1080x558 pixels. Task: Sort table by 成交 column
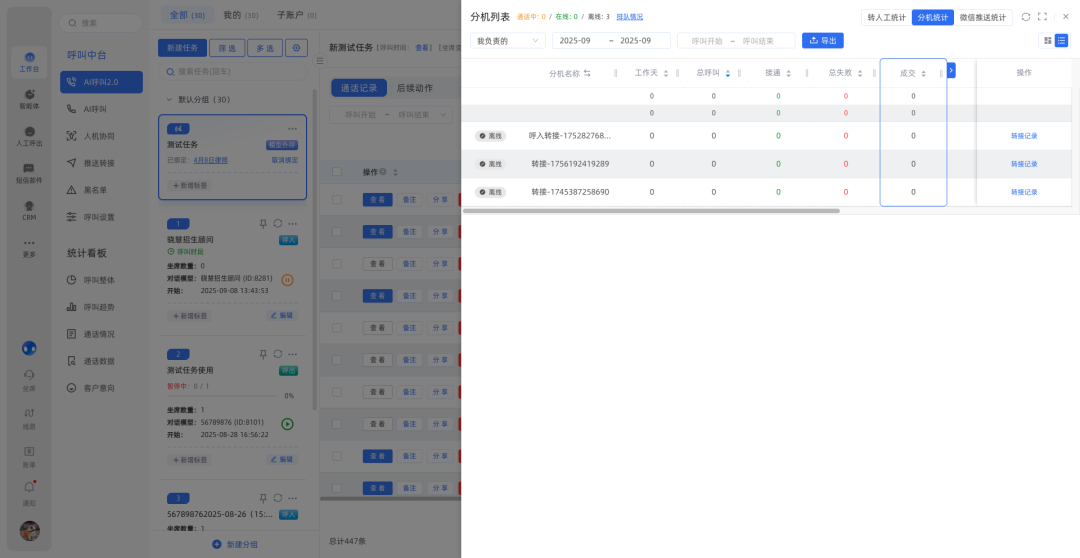pyautogui.click(x=923, y=73)
